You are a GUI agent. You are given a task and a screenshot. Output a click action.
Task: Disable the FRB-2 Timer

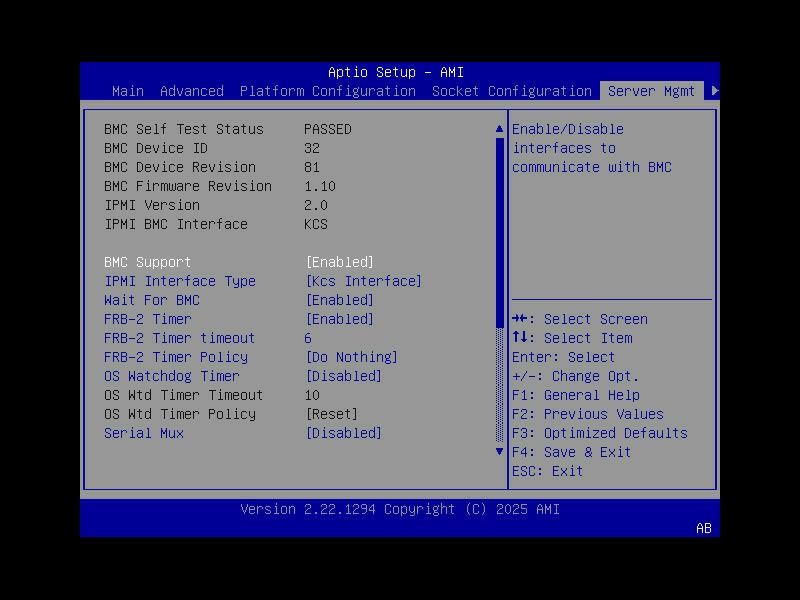point(340,319)
